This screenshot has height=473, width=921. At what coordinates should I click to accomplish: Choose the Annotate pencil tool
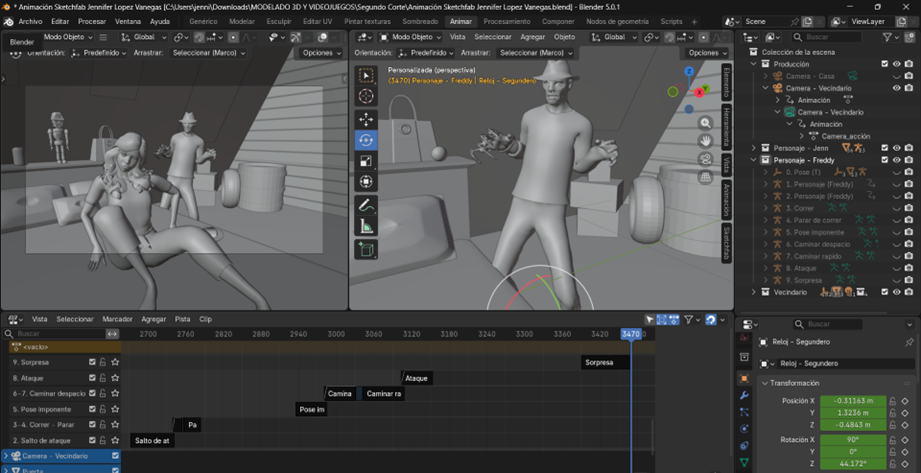pos(366,205)
